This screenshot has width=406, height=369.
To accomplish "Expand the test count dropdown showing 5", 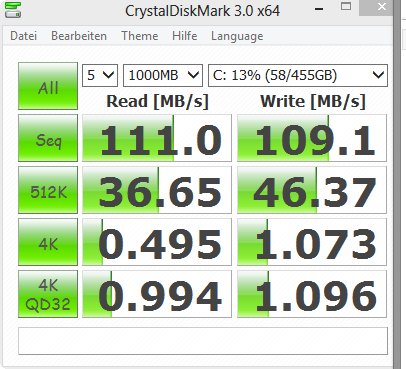I will 100,75.
